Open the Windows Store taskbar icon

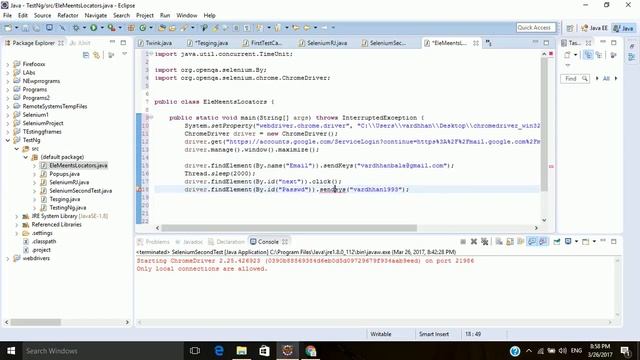click(x=264, y=351)
